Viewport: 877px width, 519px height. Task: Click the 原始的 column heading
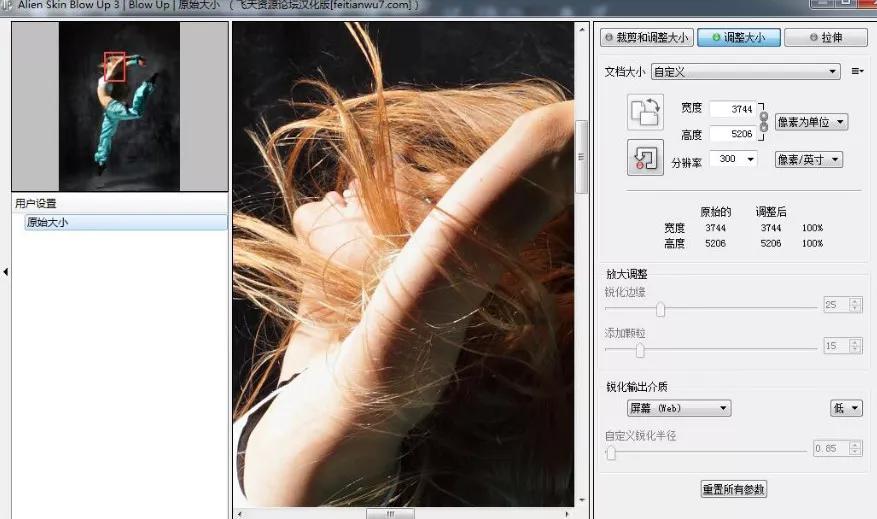715,212
